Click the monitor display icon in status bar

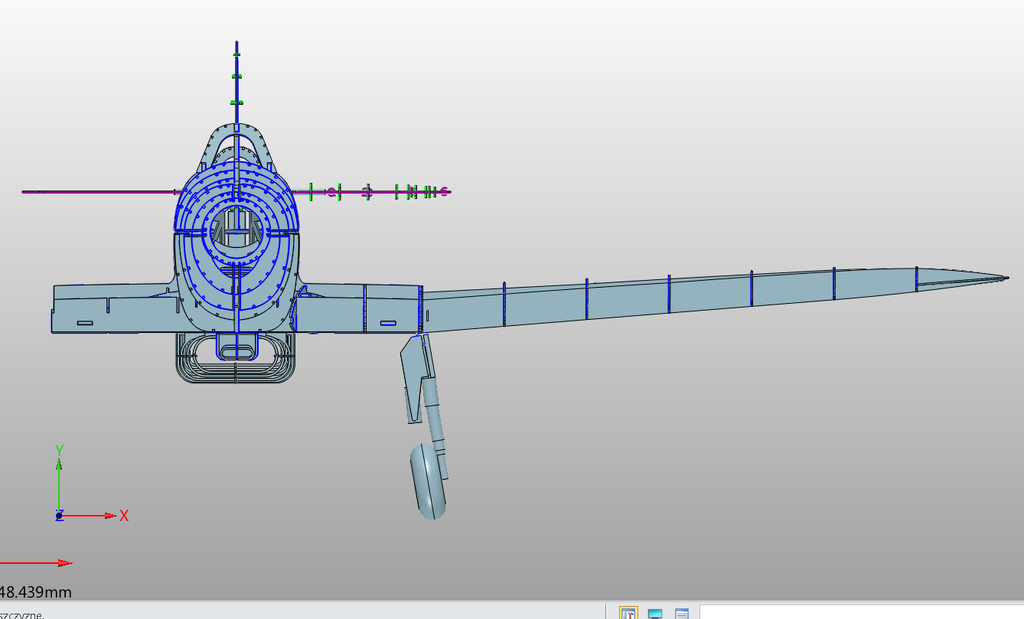point(655,612)
